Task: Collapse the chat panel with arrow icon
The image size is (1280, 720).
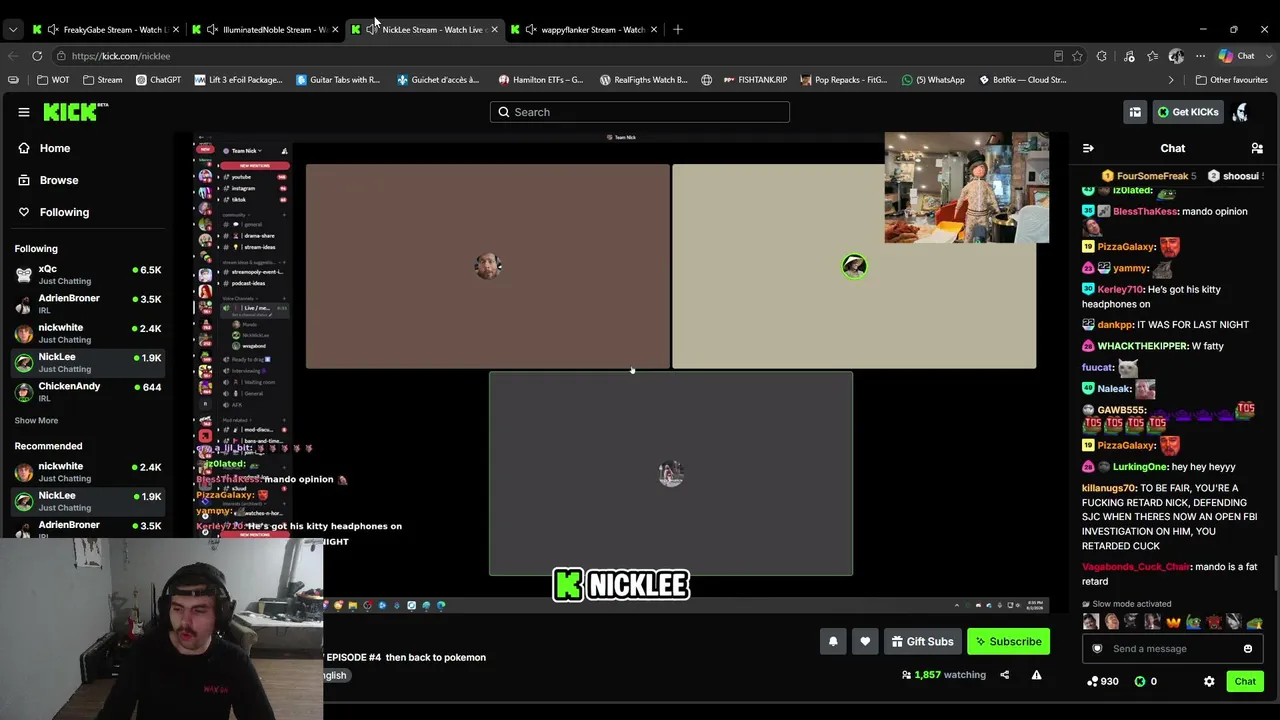Action: click(x=1088, y=148)
